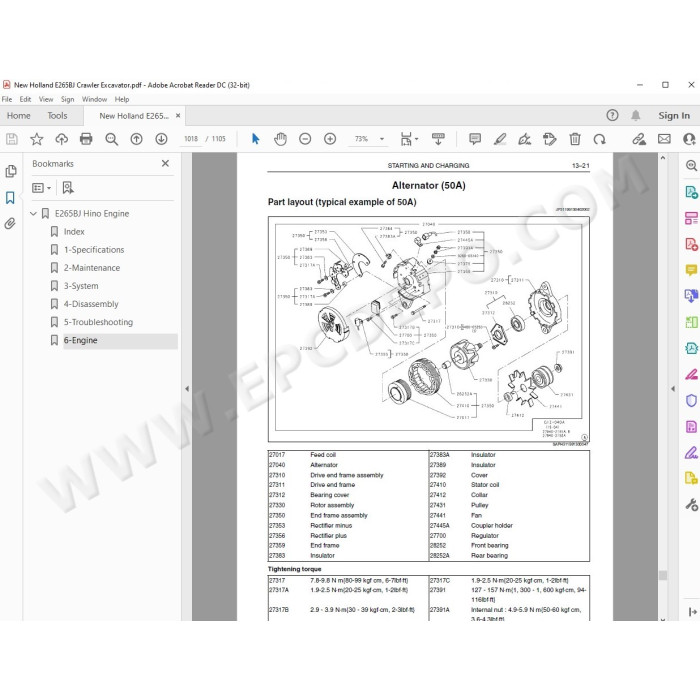Add a sticky note comment
This screenshot has width=700, height=700.
pos(475,139)
